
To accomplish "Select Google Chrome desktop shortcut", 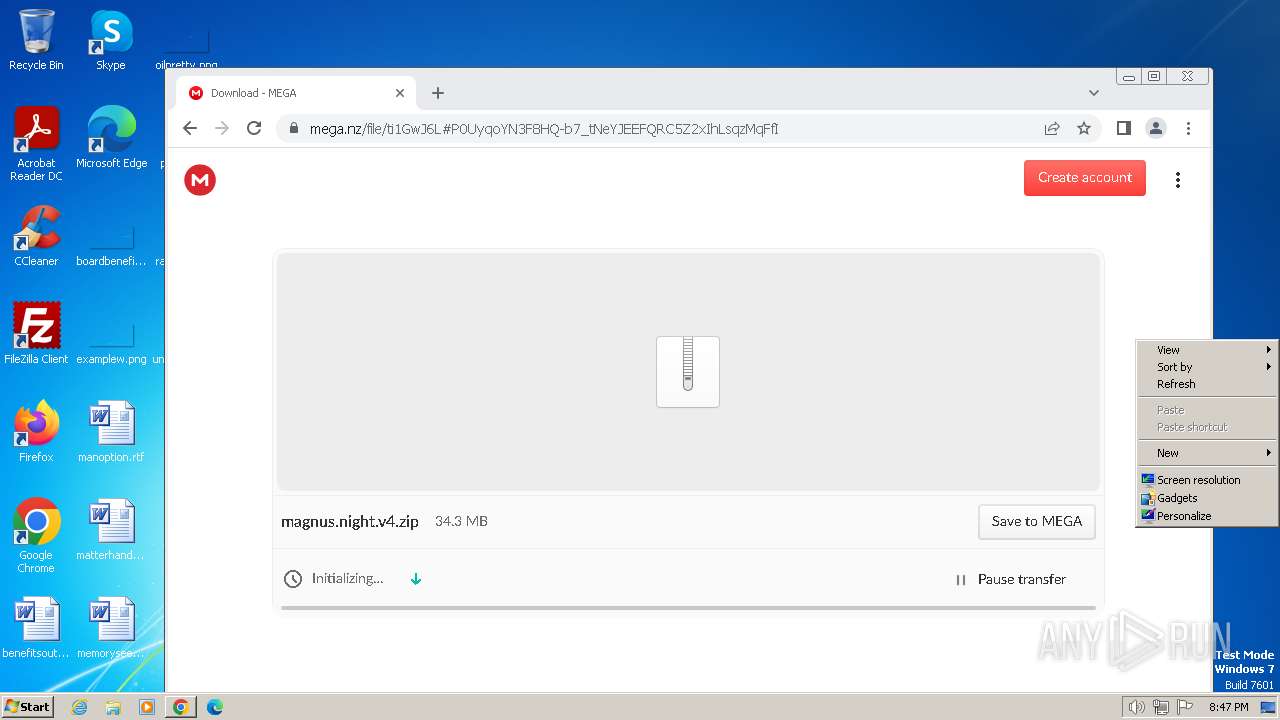I will coord(36,535).
